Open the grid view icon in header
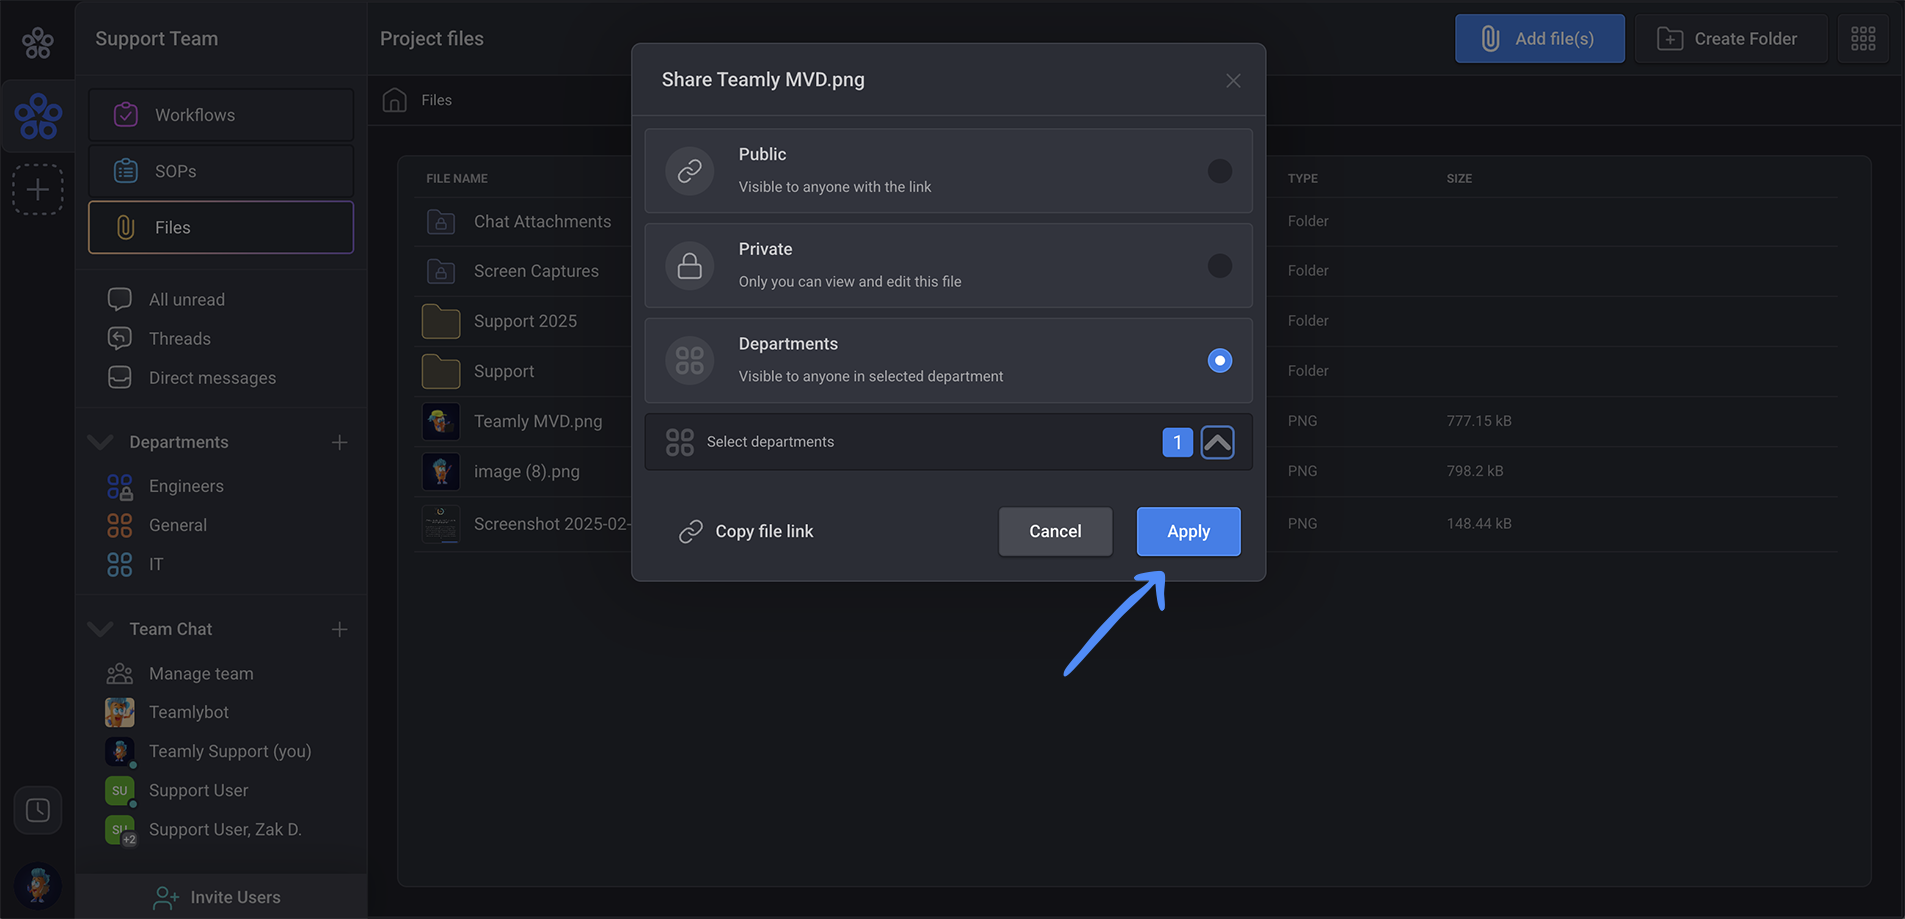Screen dimensions: 1905x919 point(1863,39)
